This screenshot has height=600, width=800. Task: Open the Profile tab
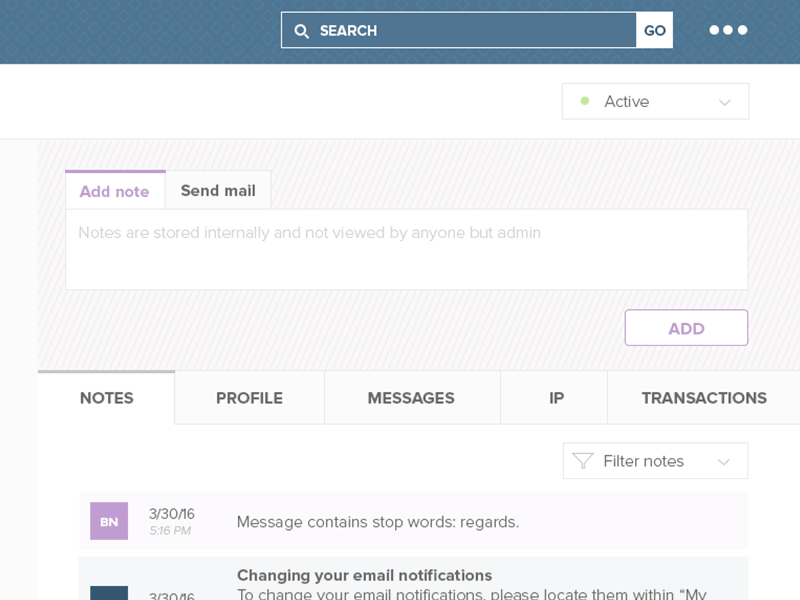pos(249,398)
